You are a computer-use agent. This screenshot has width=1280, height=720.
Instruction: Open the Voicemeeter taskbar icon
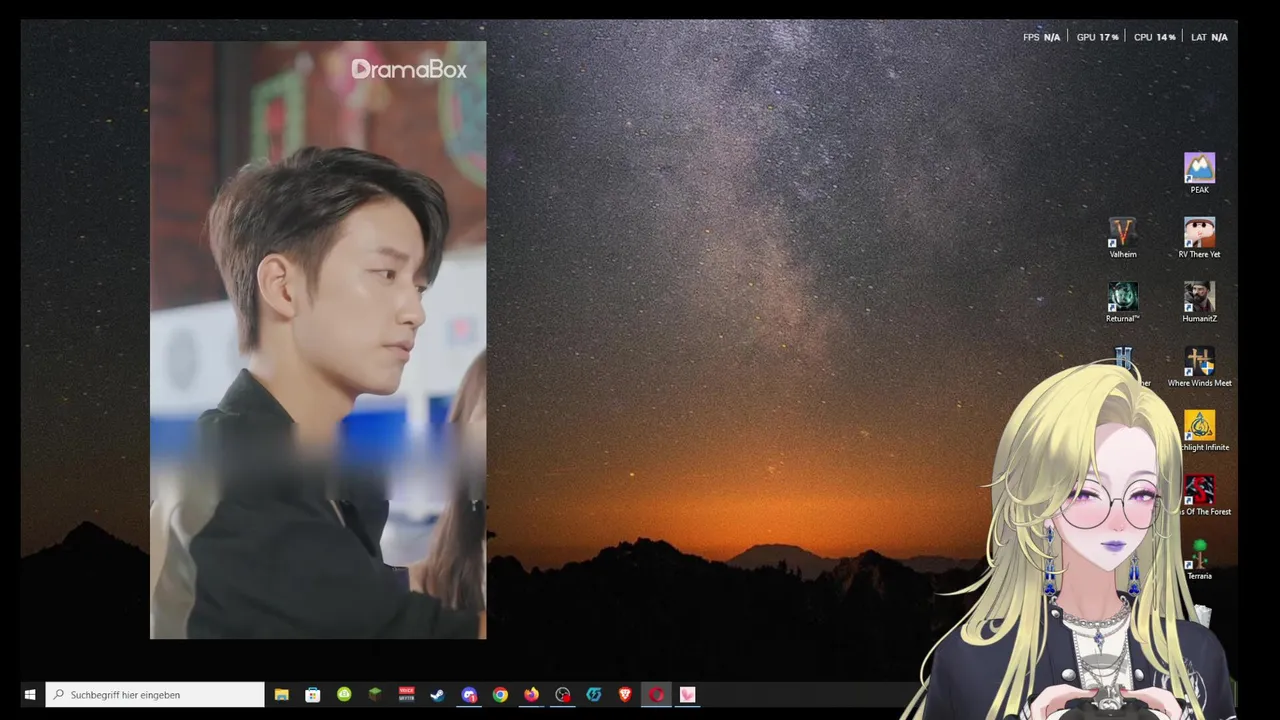click(407, 694)
